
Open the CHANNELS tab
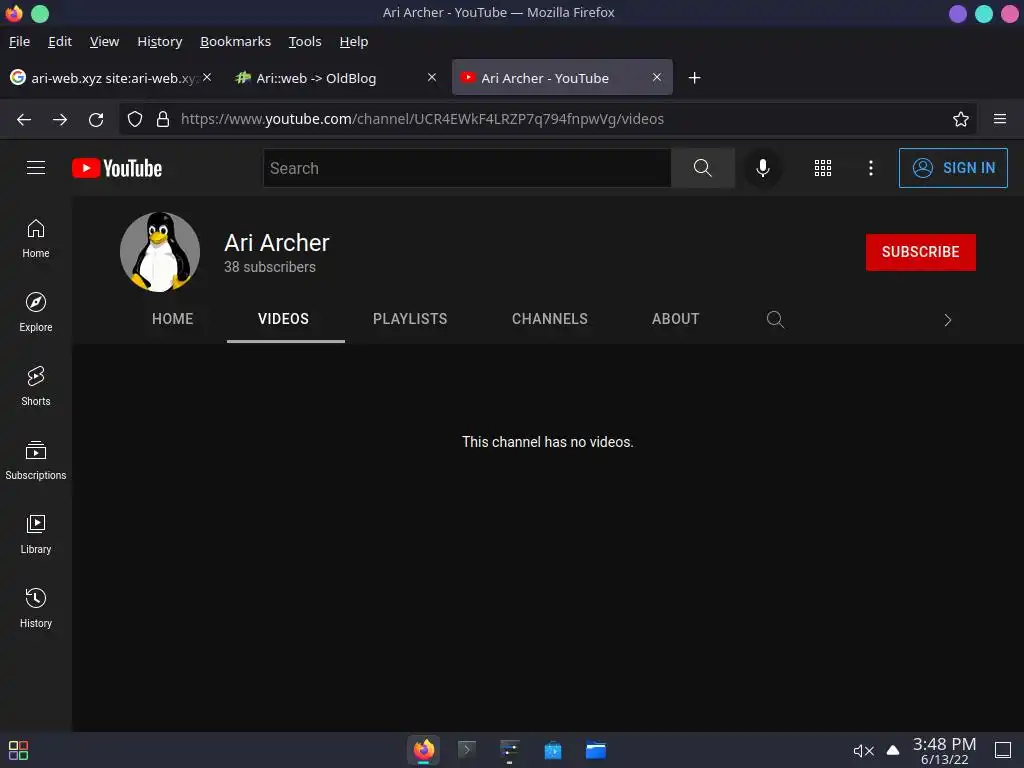pyautogui.click(x=550, y=319)
